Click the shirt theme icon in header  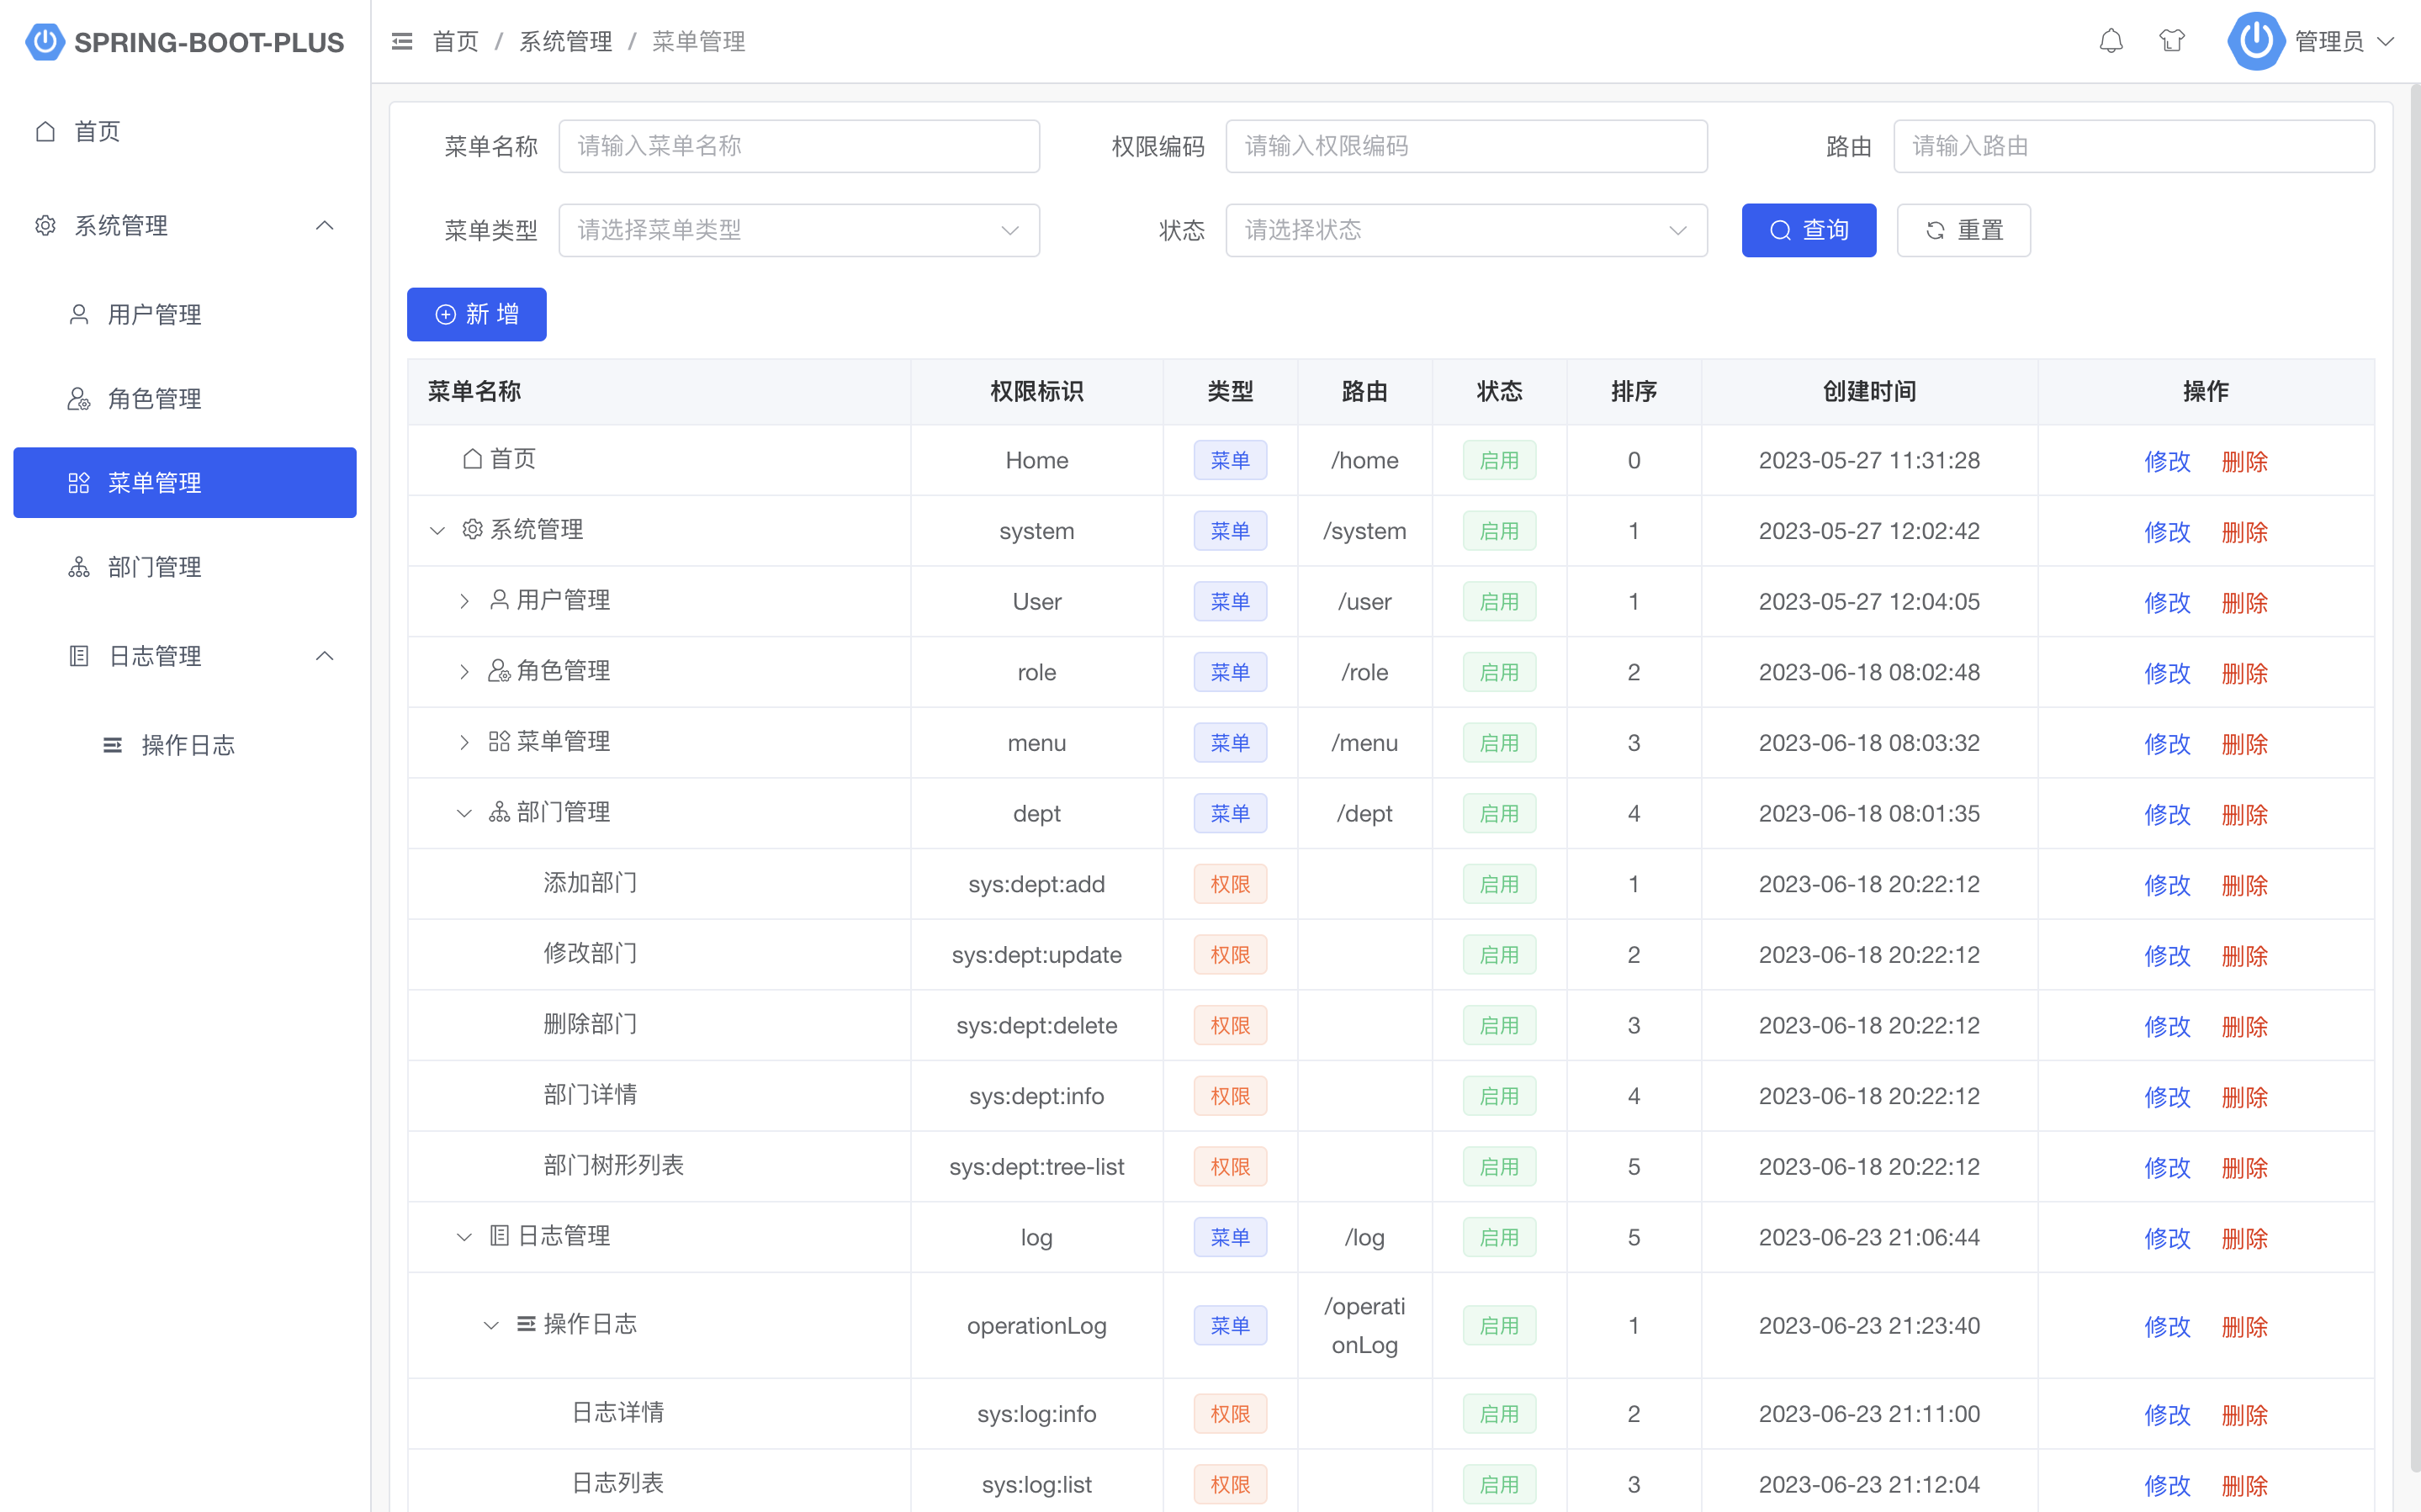point(2171,41)
